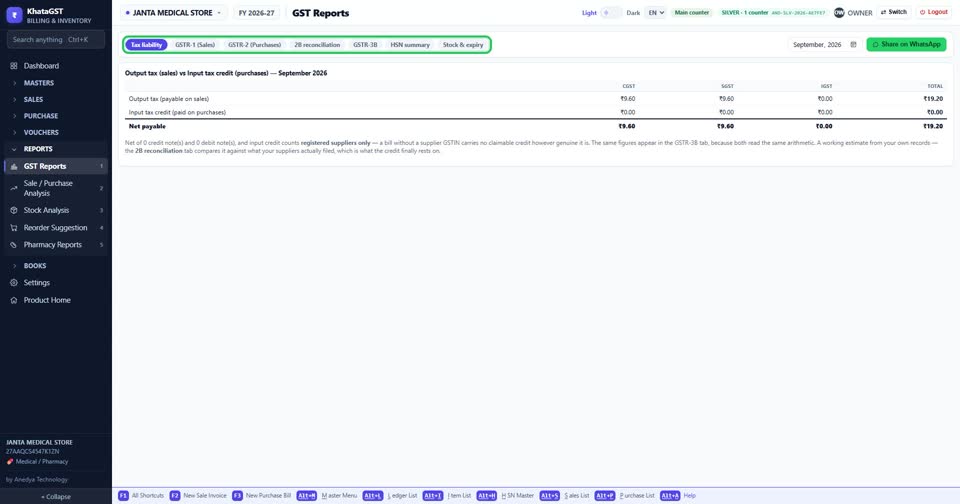The image size is (960, 504).
Task: Click the Switch user button
Action: click(893, 12)
